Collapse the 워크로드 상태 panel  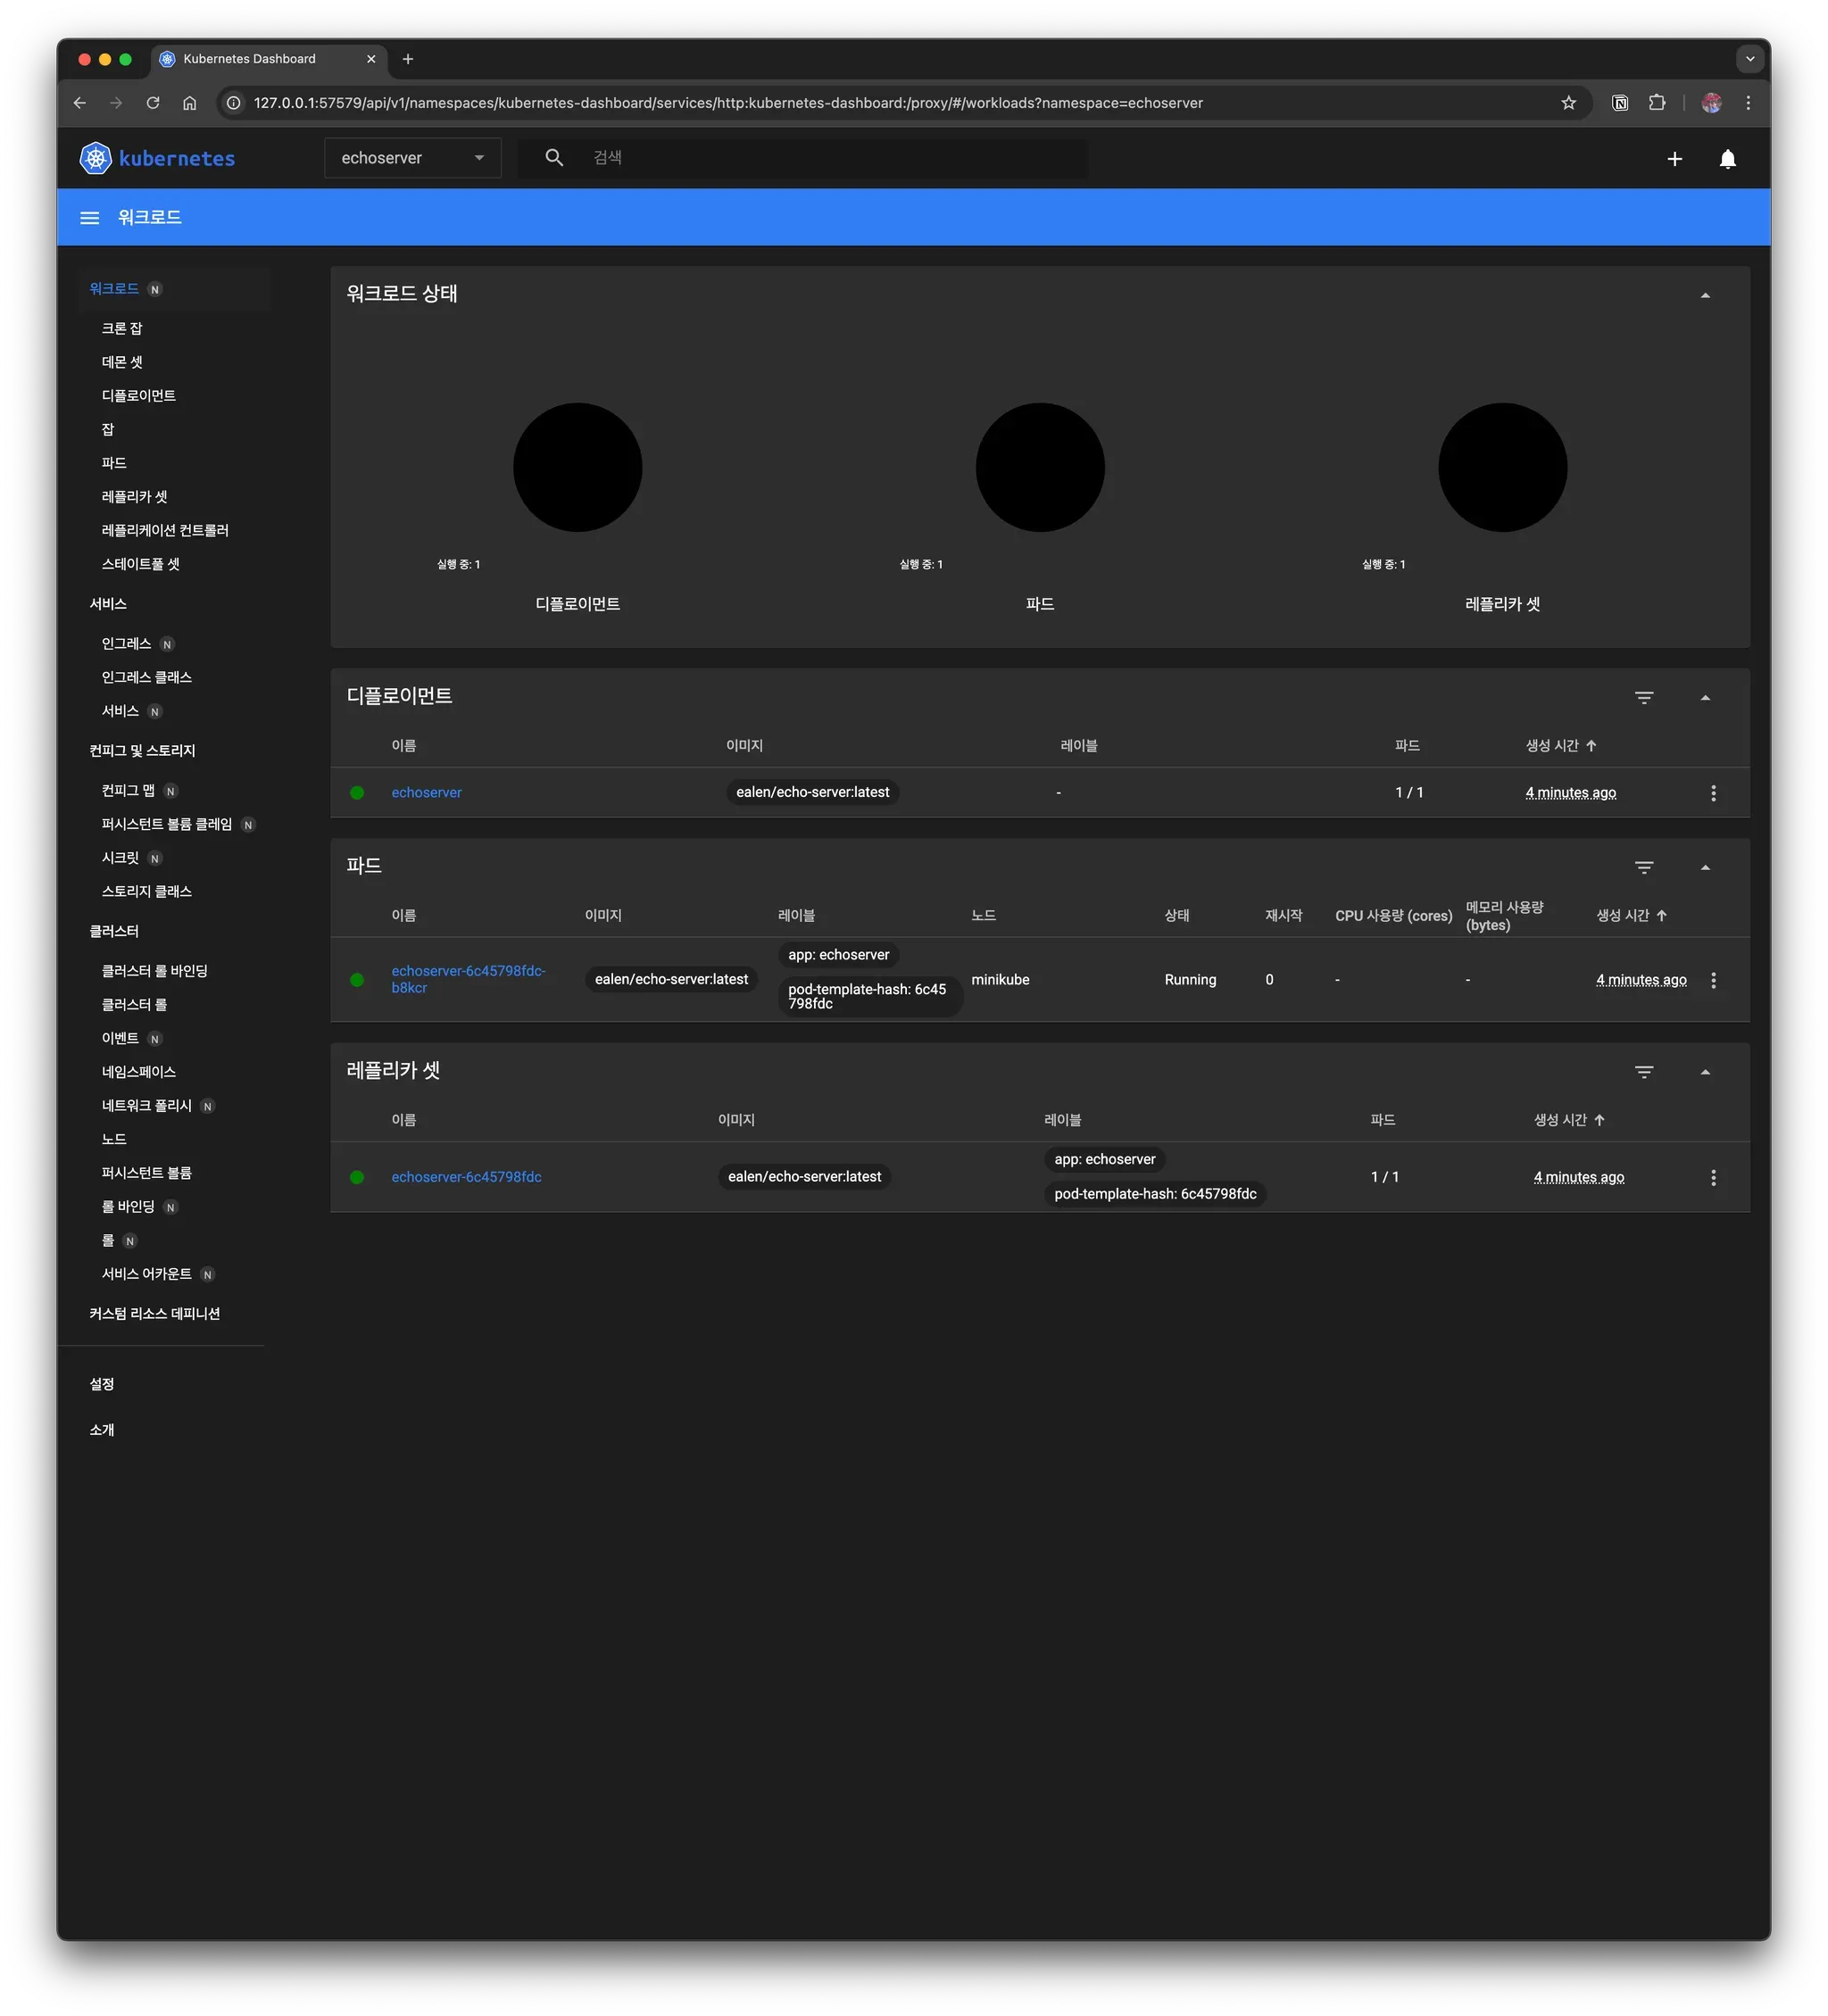click(1706, 294)
